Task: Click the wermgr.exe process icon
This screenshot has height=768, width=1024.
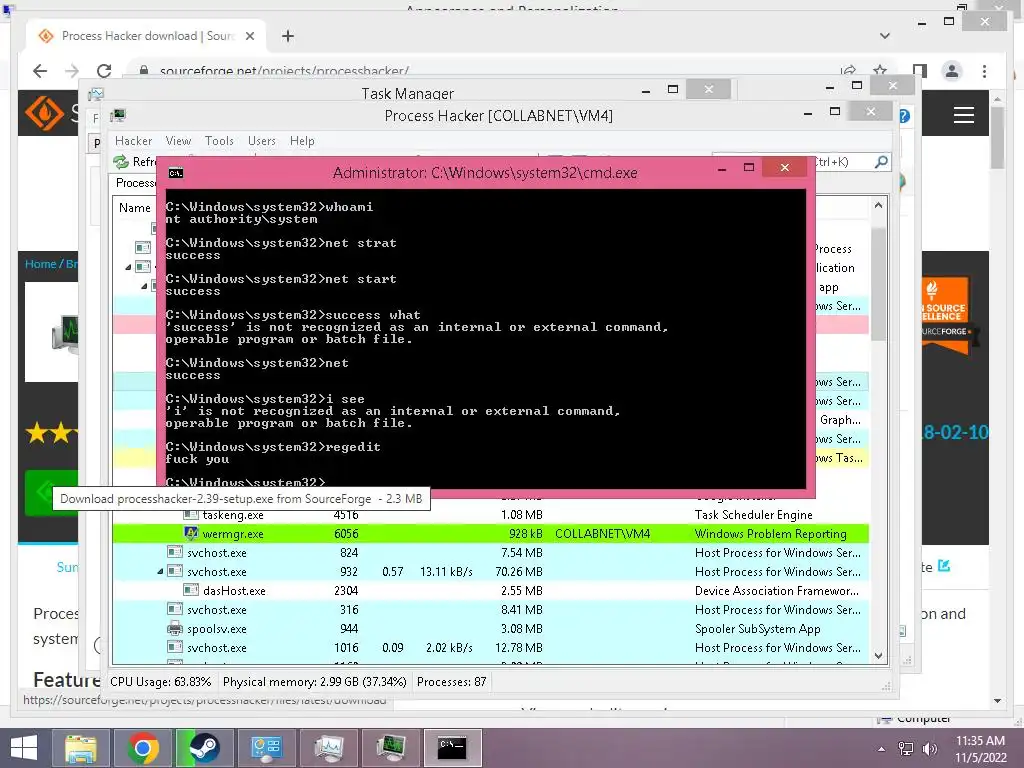Action: [x=191, y=534]
